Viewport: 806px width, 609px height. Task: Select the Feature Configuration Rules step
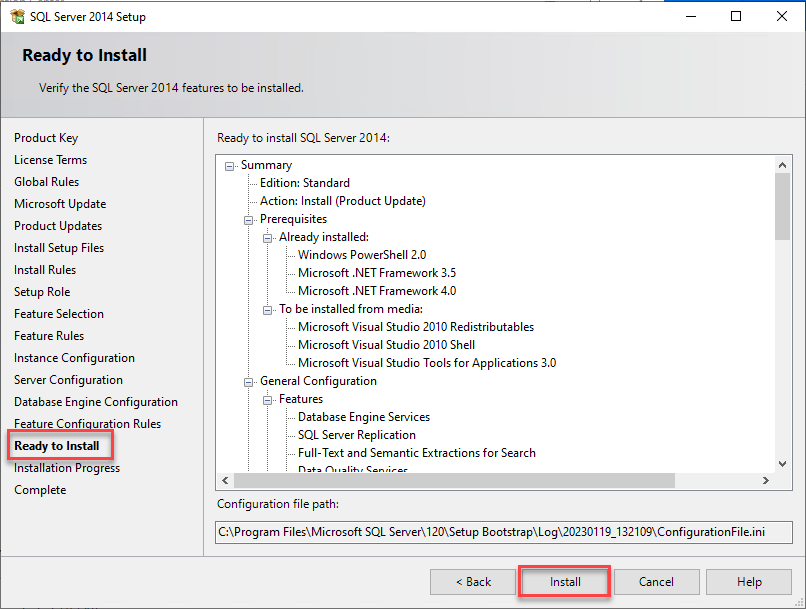click(x=87, y=424)
